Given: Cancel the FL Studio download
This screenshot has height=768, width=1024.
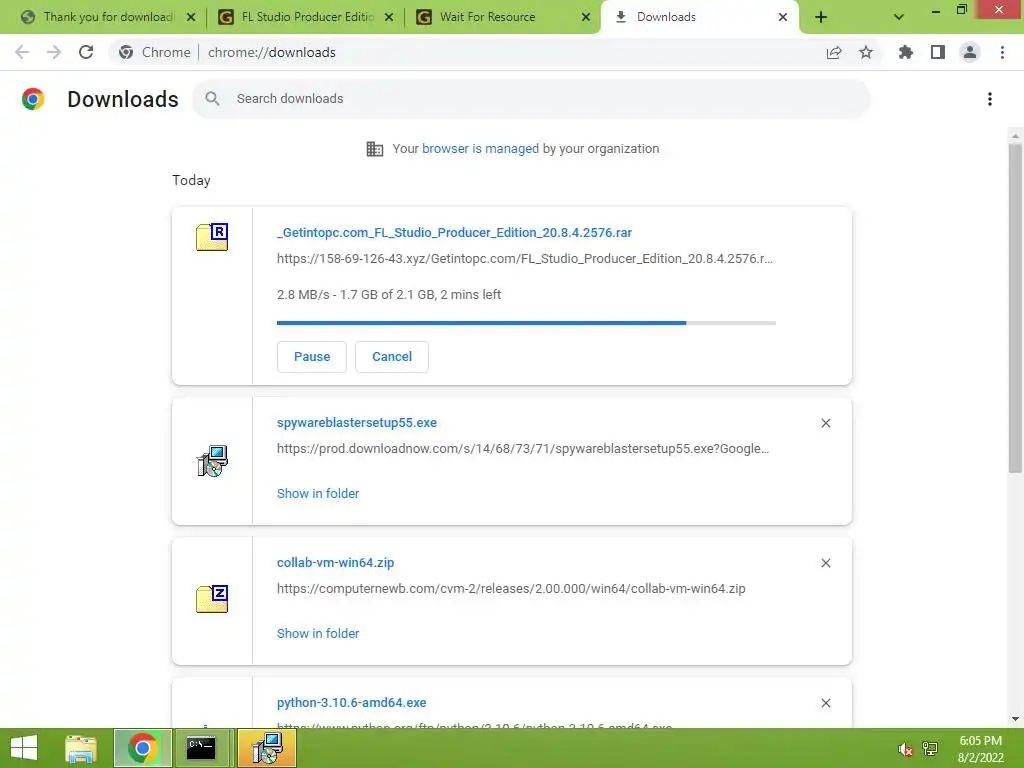Looking at the screenshot, I should 392,357.
